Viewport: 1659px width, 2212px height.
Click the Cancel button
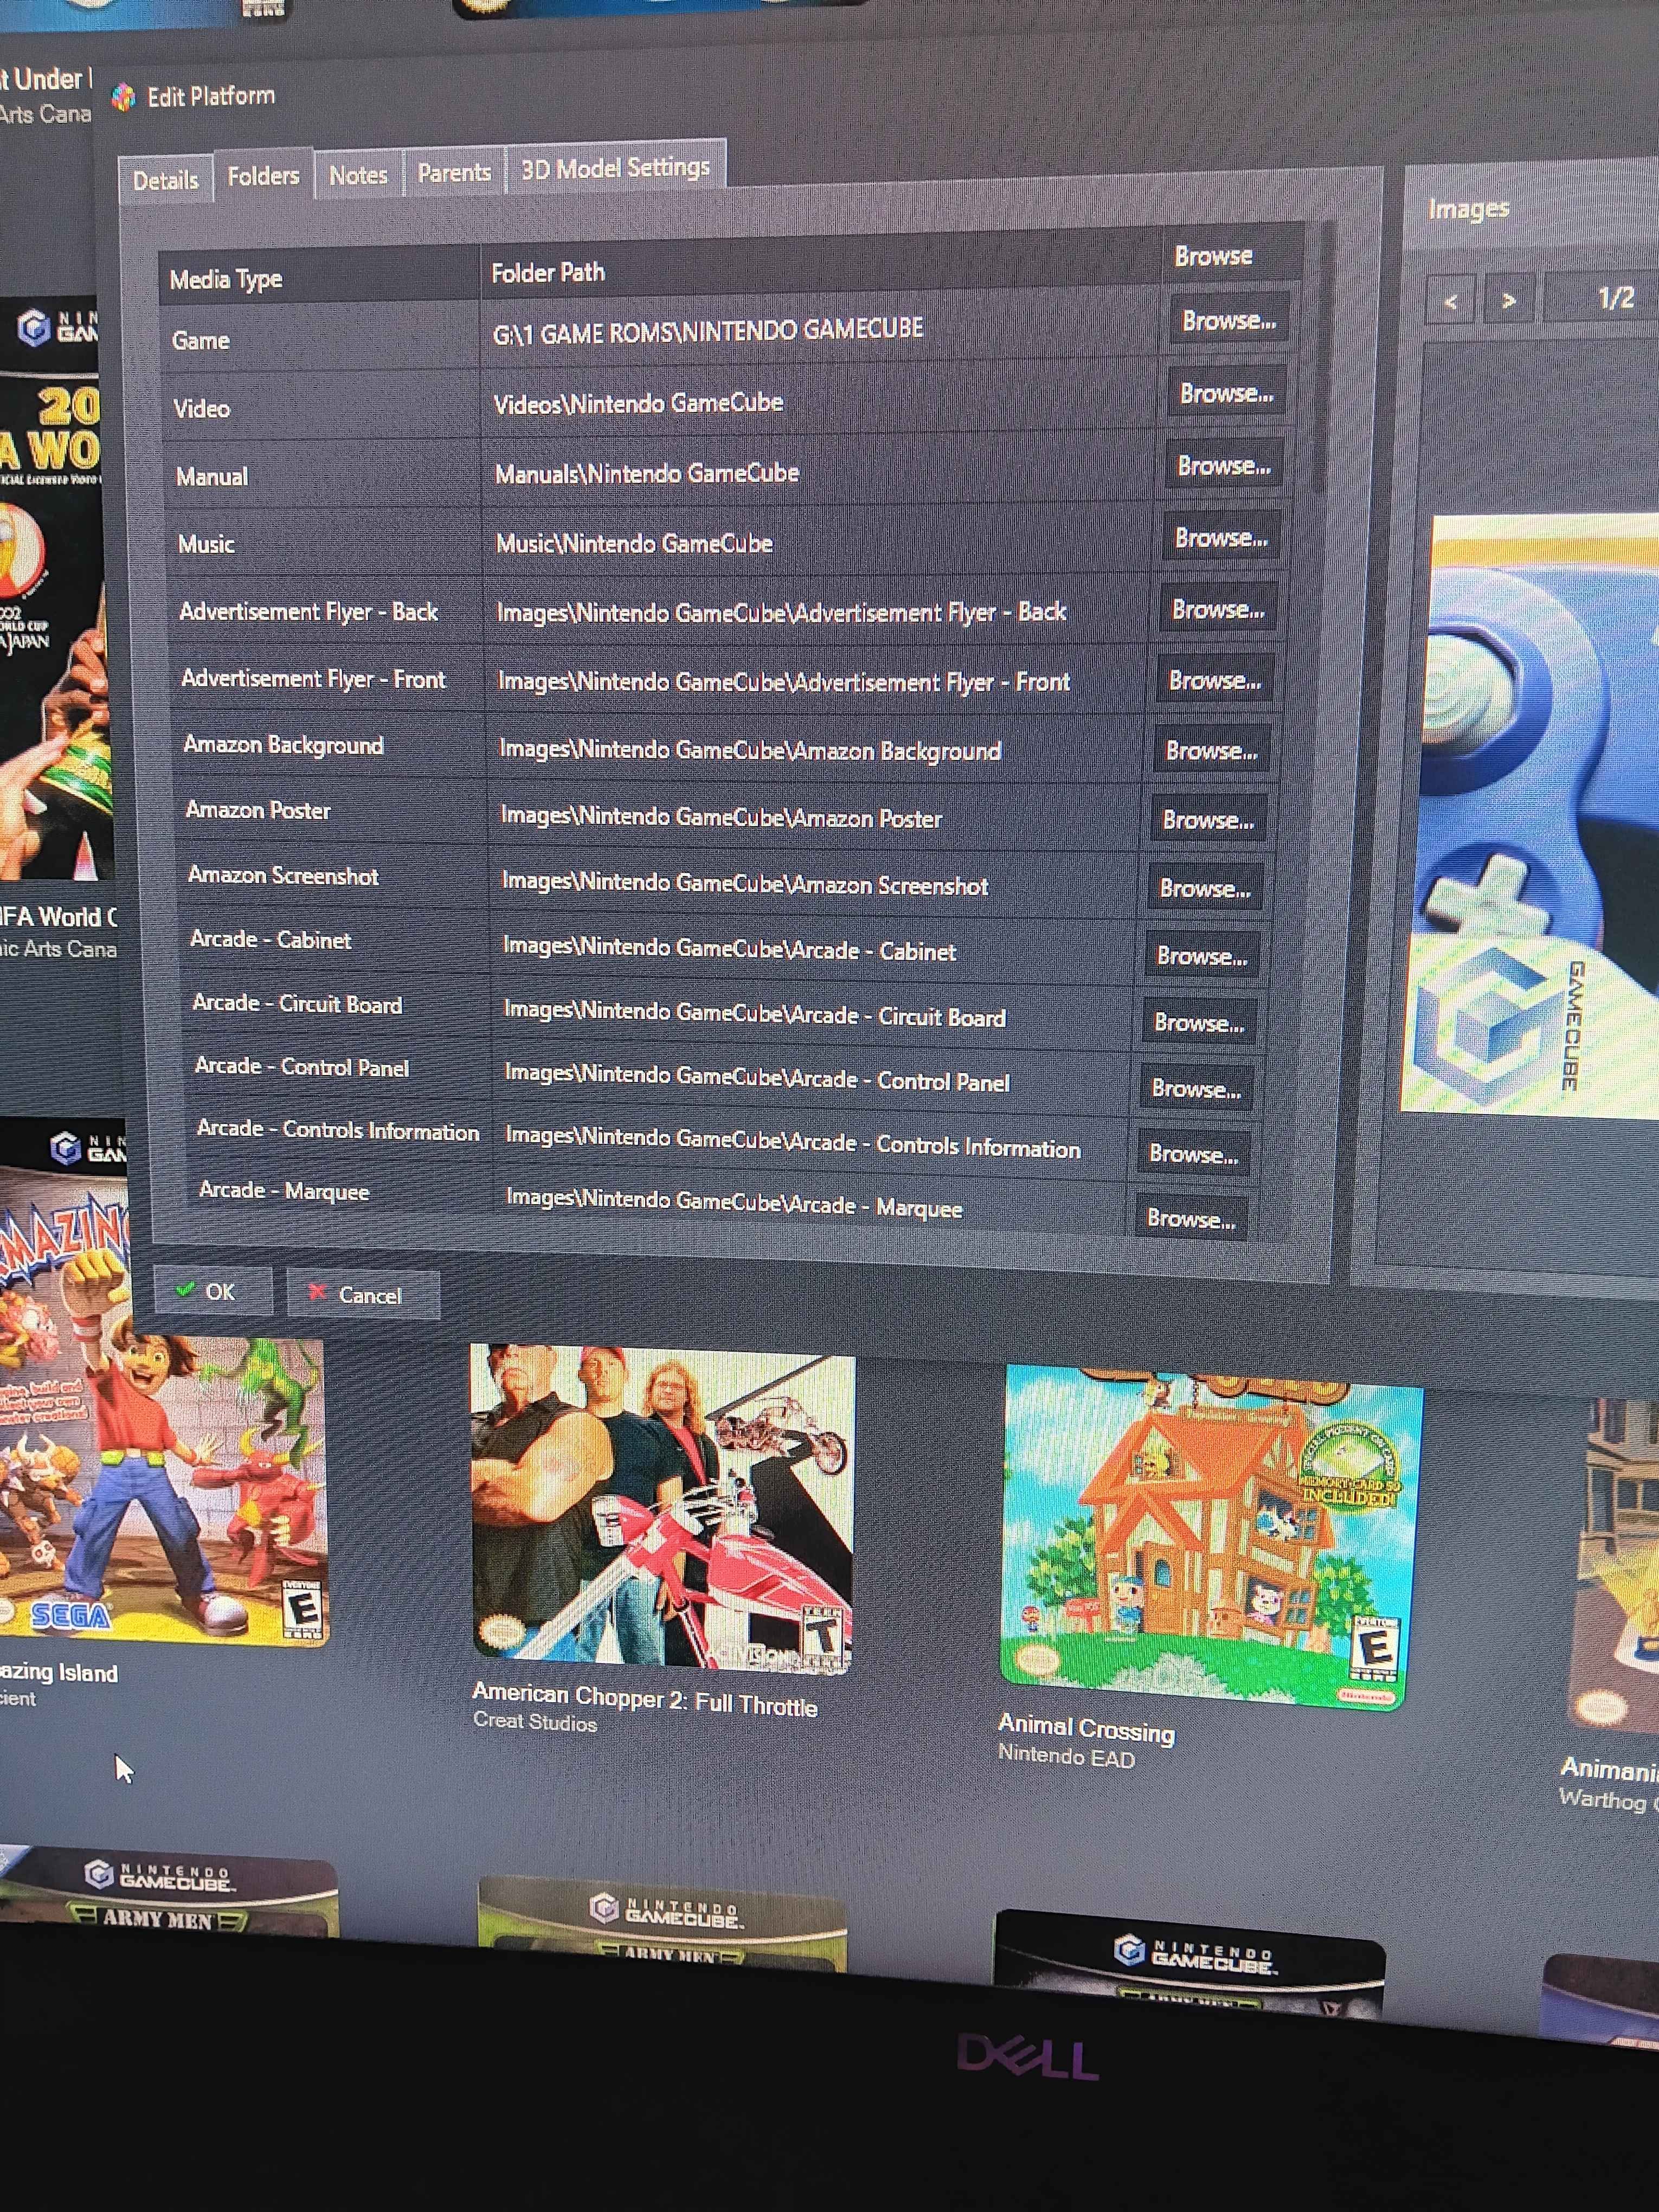pos(363,1295)
